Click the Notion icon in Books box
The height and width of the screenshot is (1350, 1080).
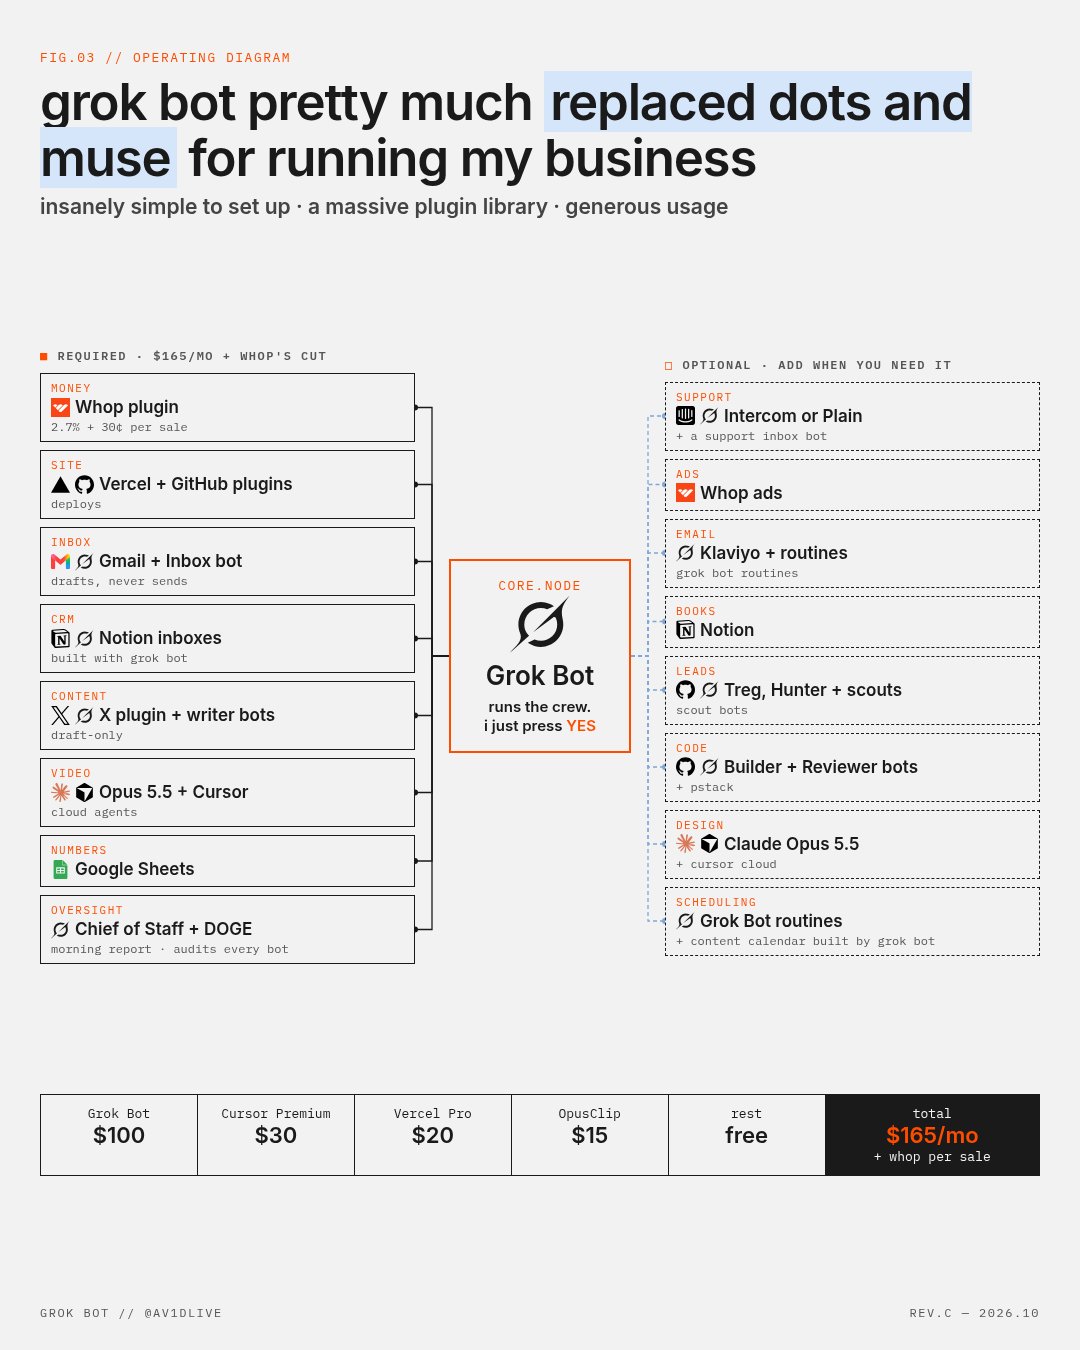685,629
